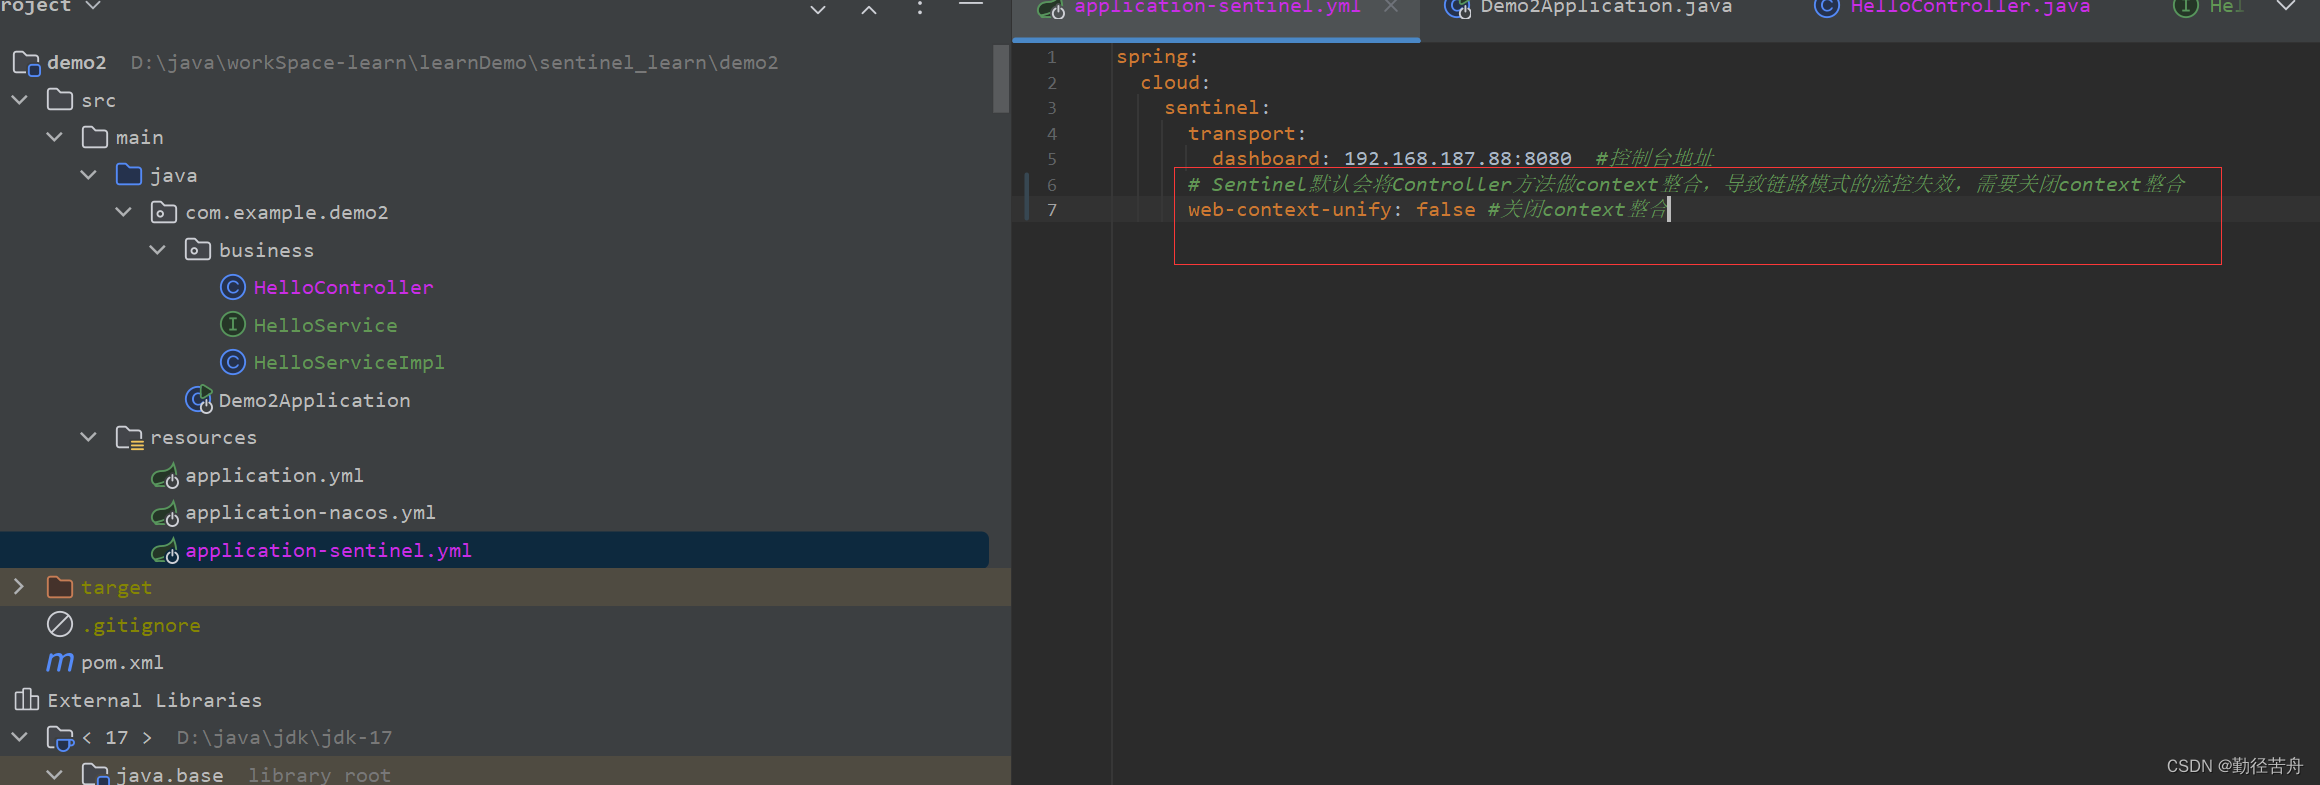The height and width of the screenshot is (785, 2320).
Task: Click the HelloService interface icon
Action: coord(232,325)
